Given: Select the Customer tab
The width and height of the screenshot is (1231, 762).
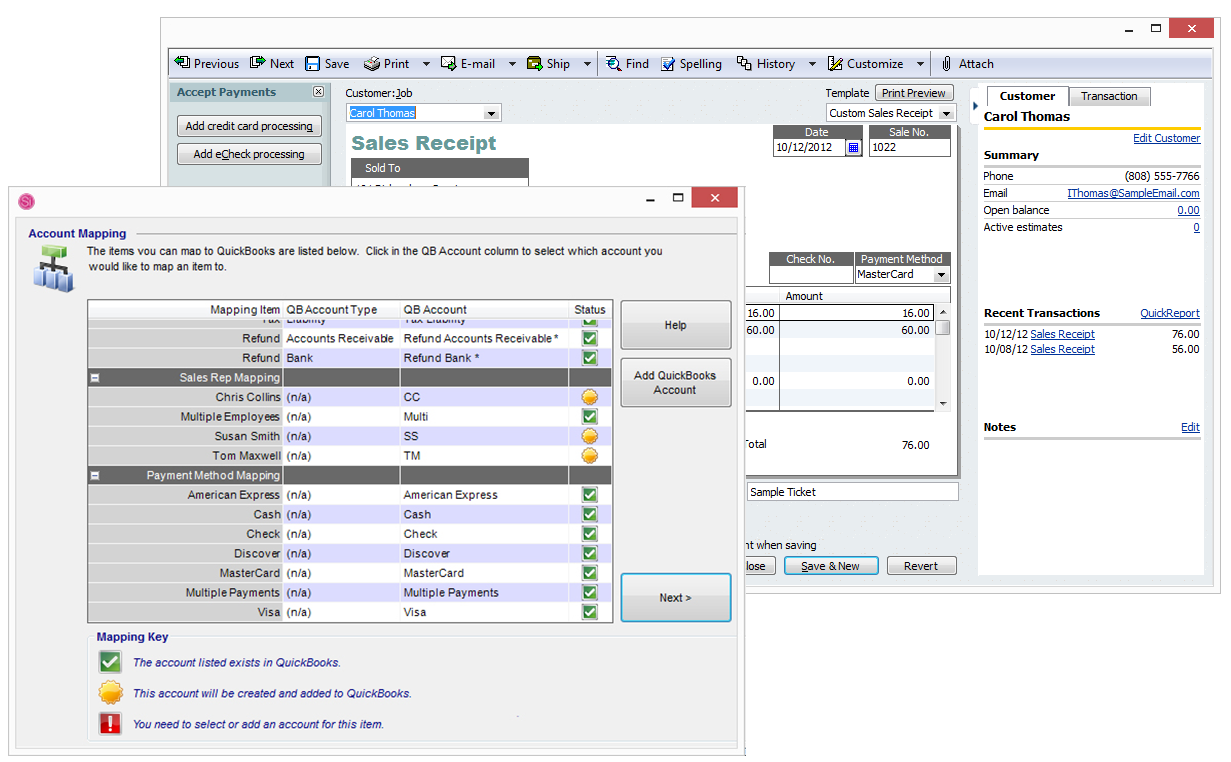Looking at the screenshot, I should click(1027, 96).
